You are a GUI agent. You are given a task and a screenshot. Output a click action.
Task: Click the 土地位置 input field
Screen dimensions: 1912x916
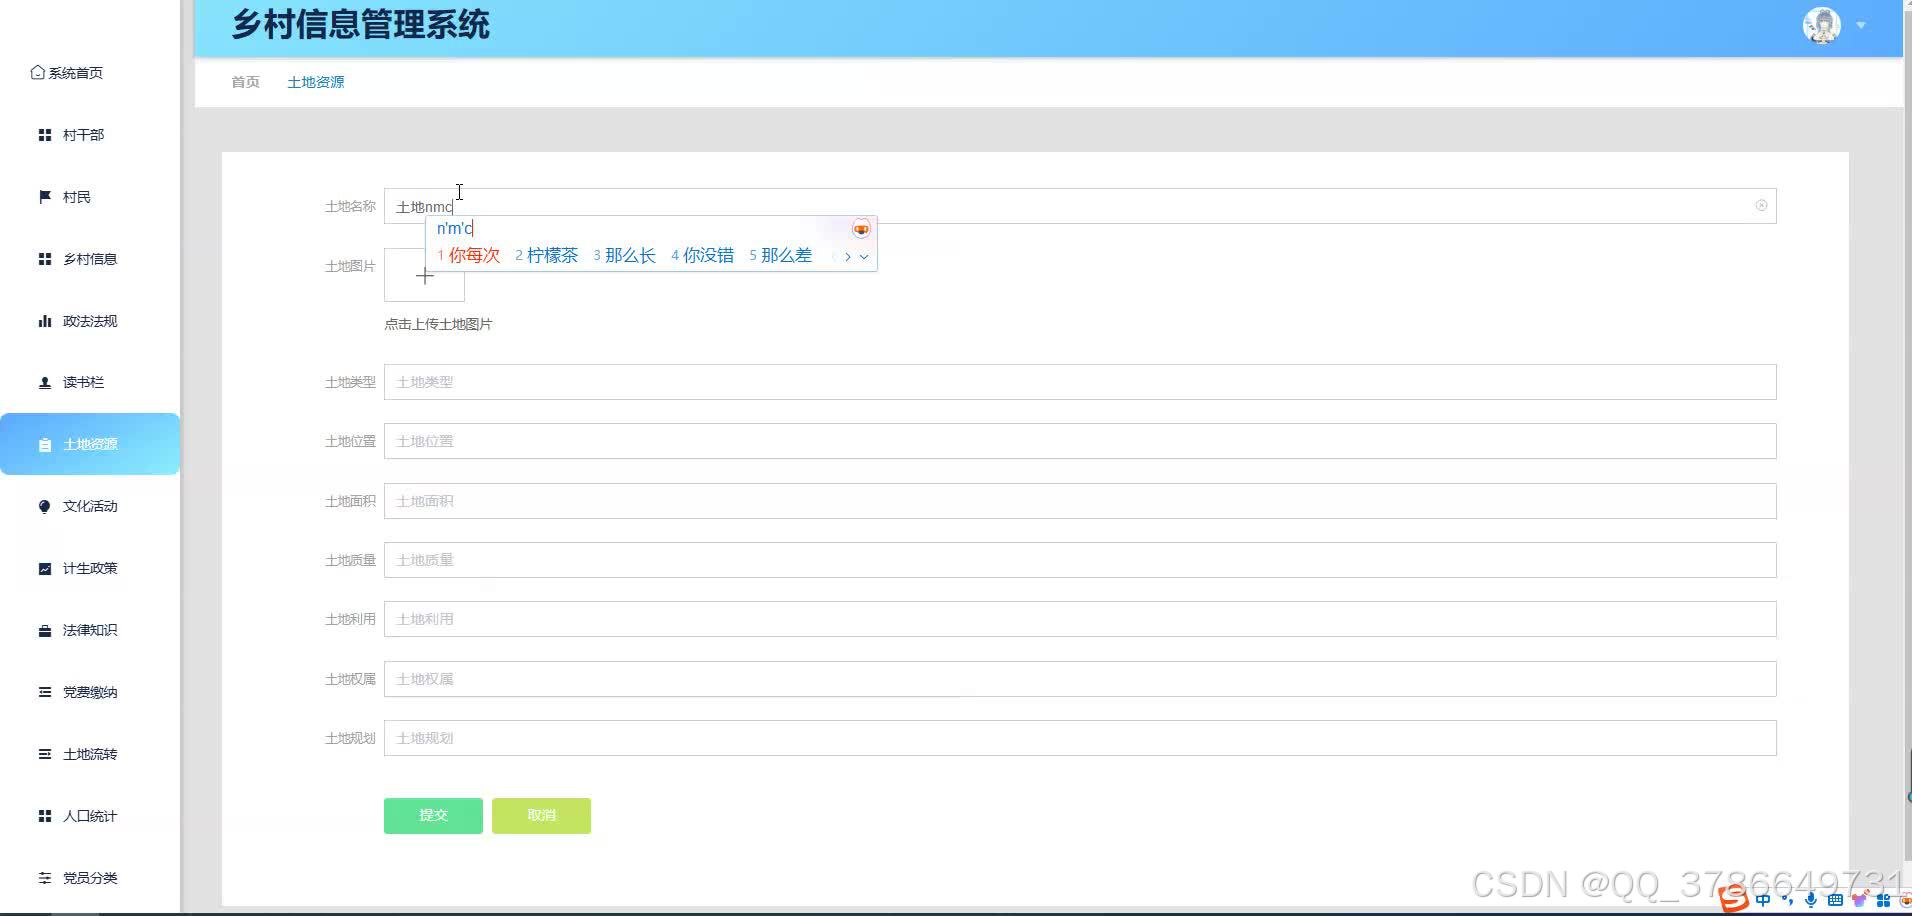(1080, 441)
